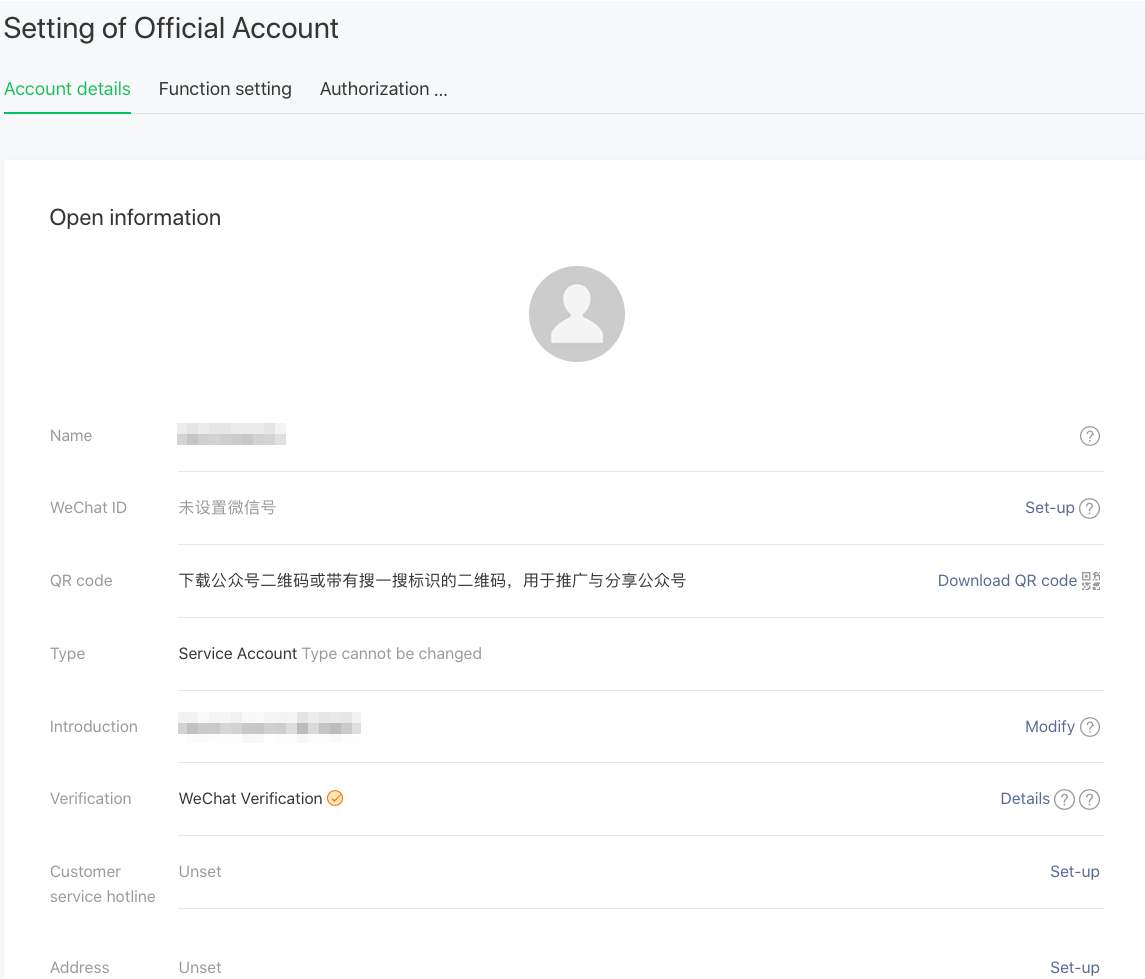
Task: Click Download QR code link
Action: pyautogui.click(x=1008, y=580)
